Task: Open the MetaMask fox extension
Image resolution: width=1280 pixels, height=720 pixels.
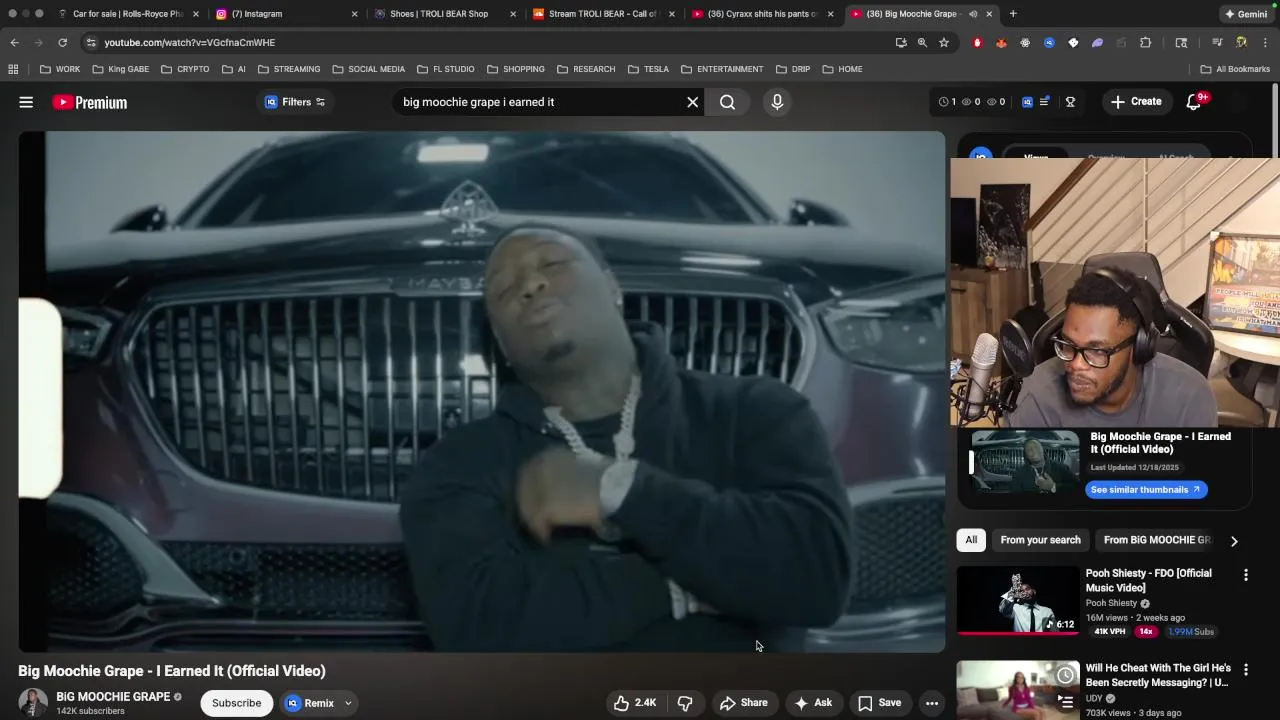Action: pos(1001,42)
